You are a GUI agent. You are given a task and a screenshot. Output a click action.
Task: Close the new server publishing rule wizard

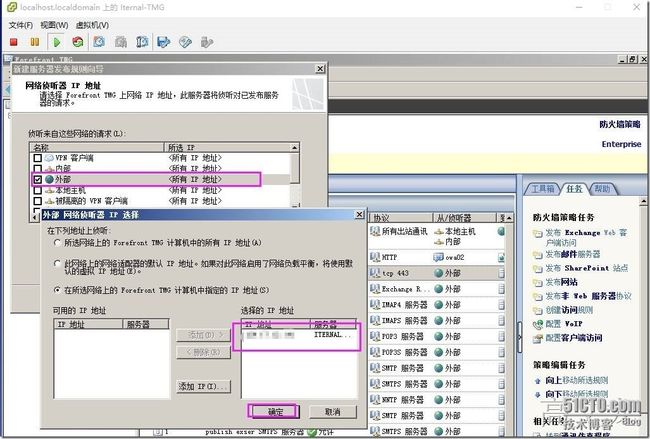click(320, 69)
